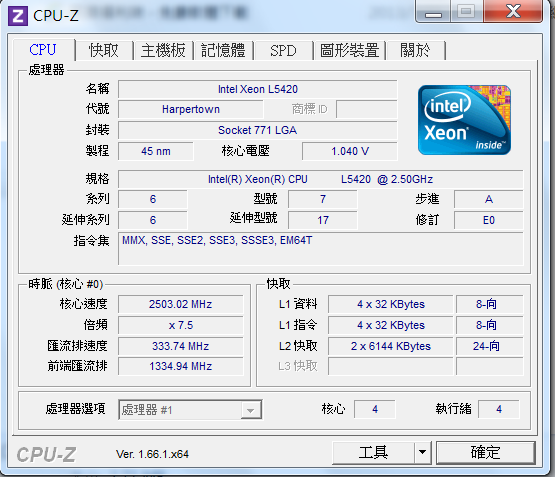This screenshot has height=480, width=556.
Task: Click the specification field with 2.50GHz
Action: point(321,179)
